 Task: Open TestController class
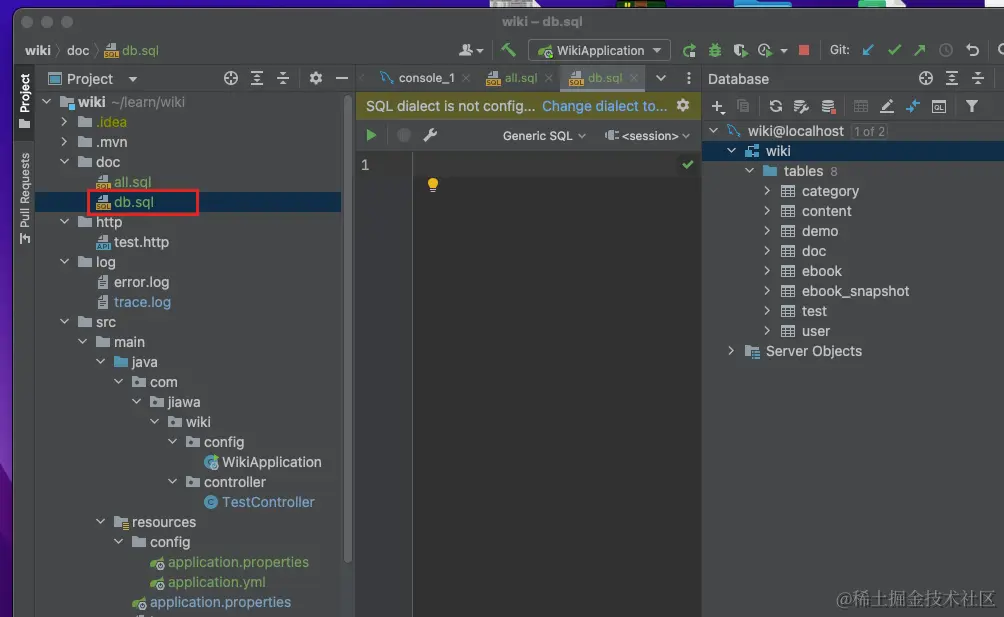pyautogui.click(x=268, y=502)
